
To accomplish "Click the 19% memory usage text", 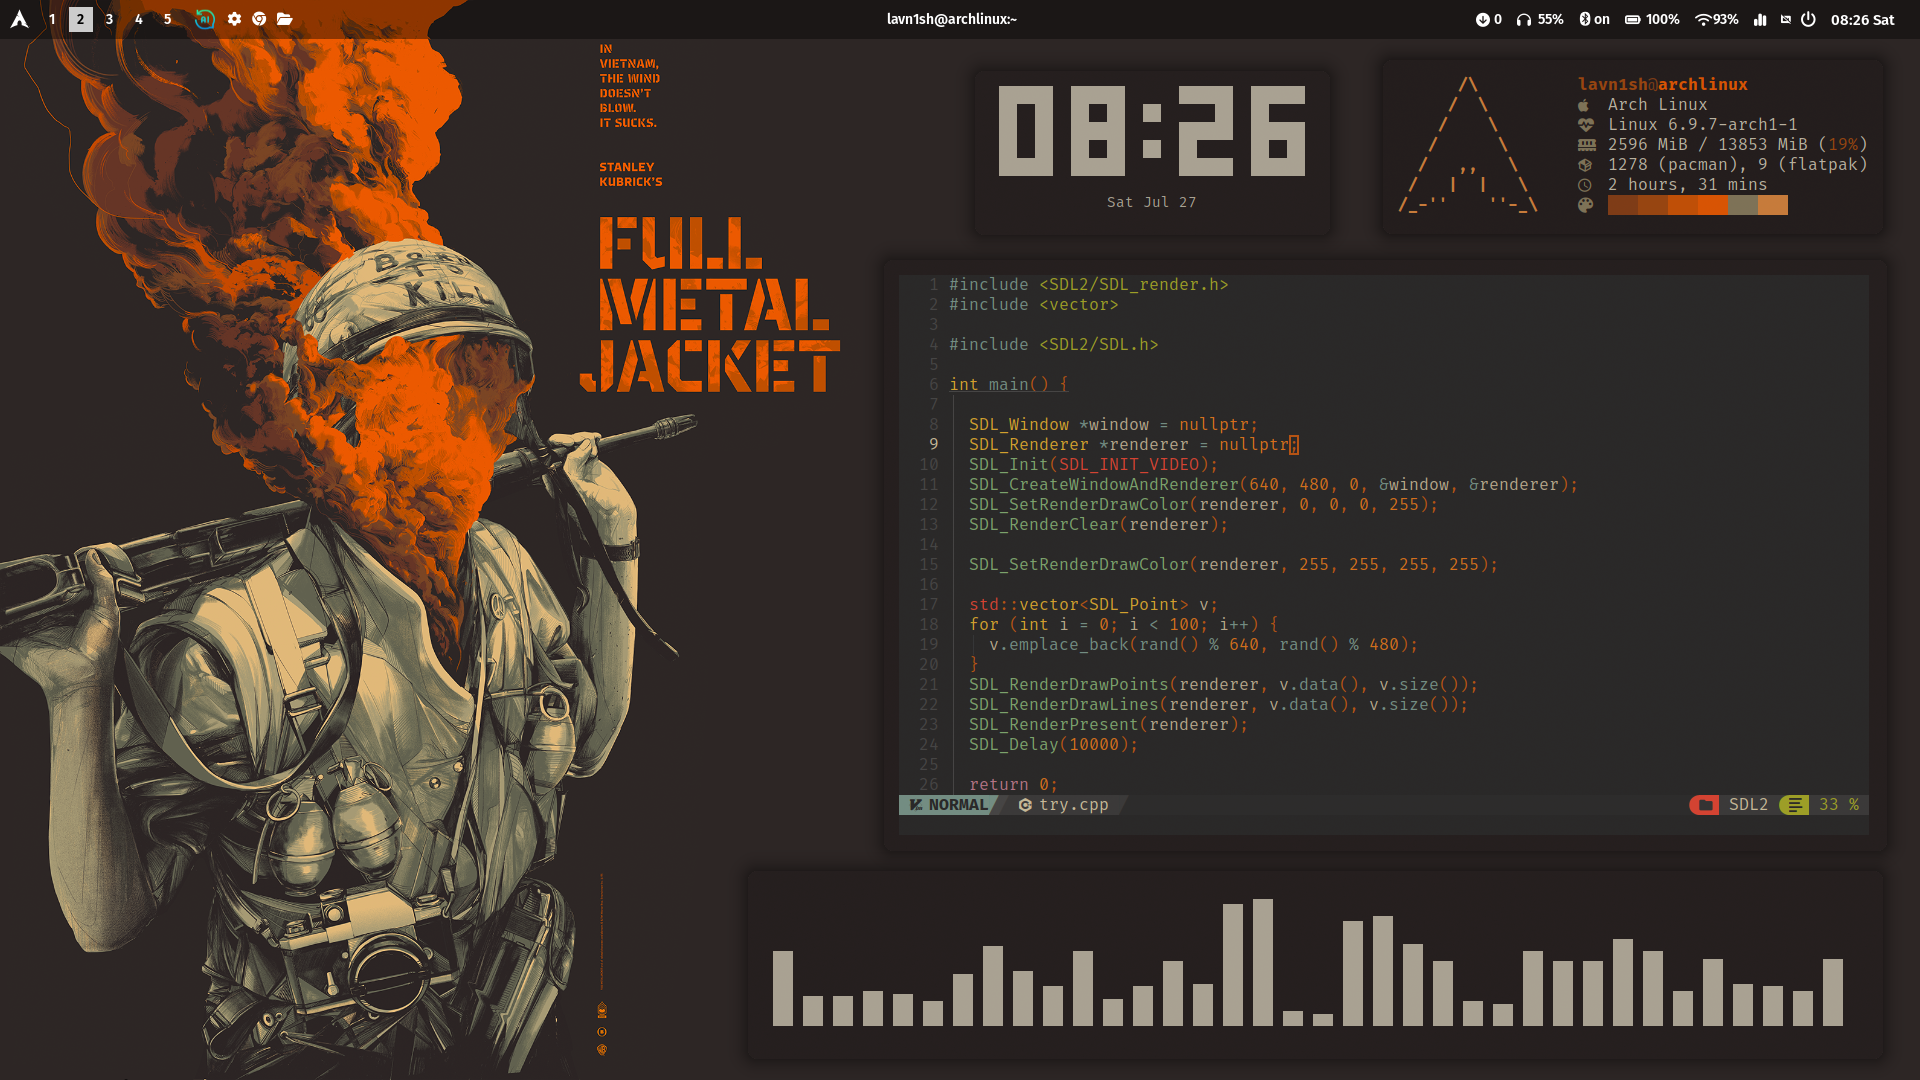I will [x=1843, y=144].
